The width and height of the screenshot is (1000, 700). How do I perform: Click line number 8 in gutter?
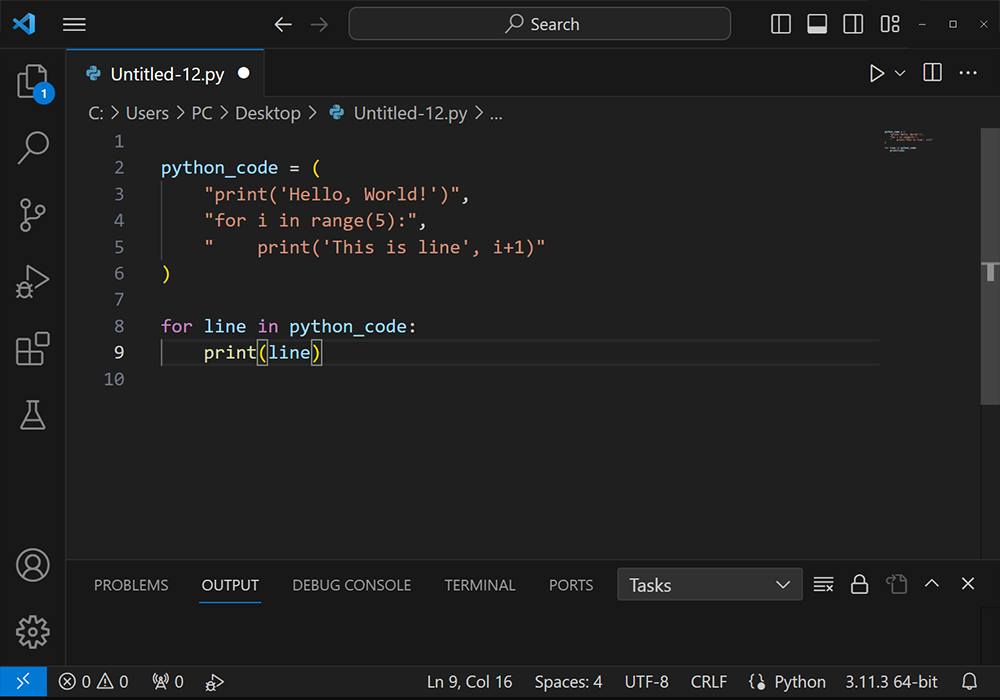tap(119, 326)
